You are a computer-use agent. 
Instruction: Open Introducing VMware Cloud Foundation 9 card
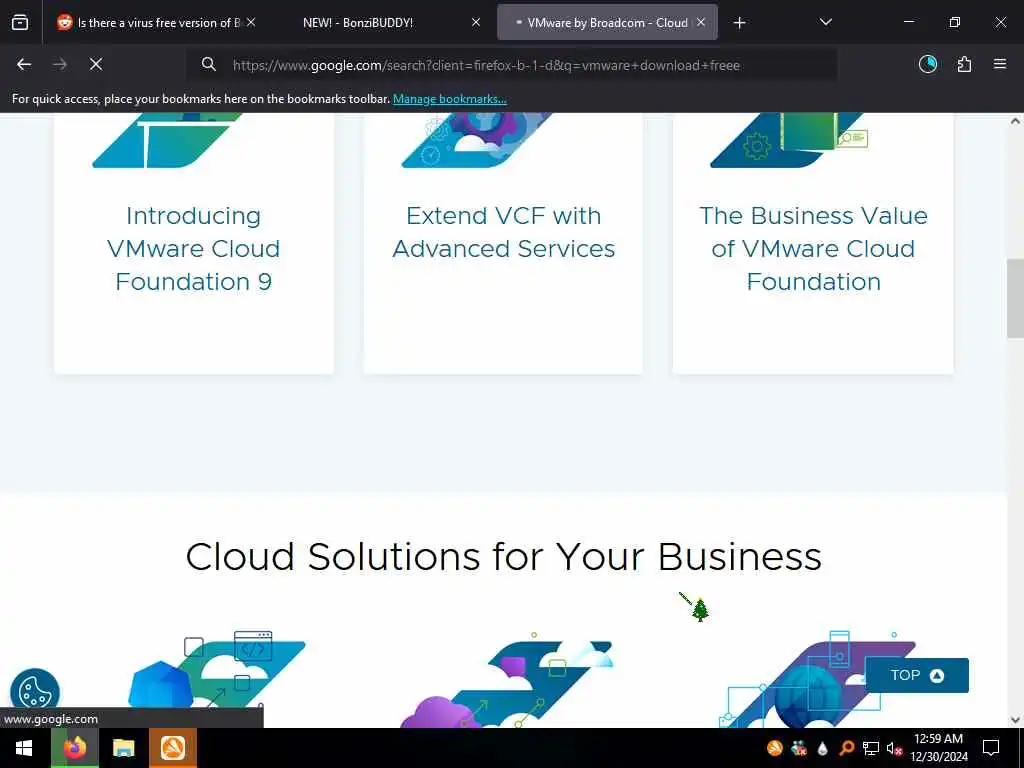tap(193, 249)
